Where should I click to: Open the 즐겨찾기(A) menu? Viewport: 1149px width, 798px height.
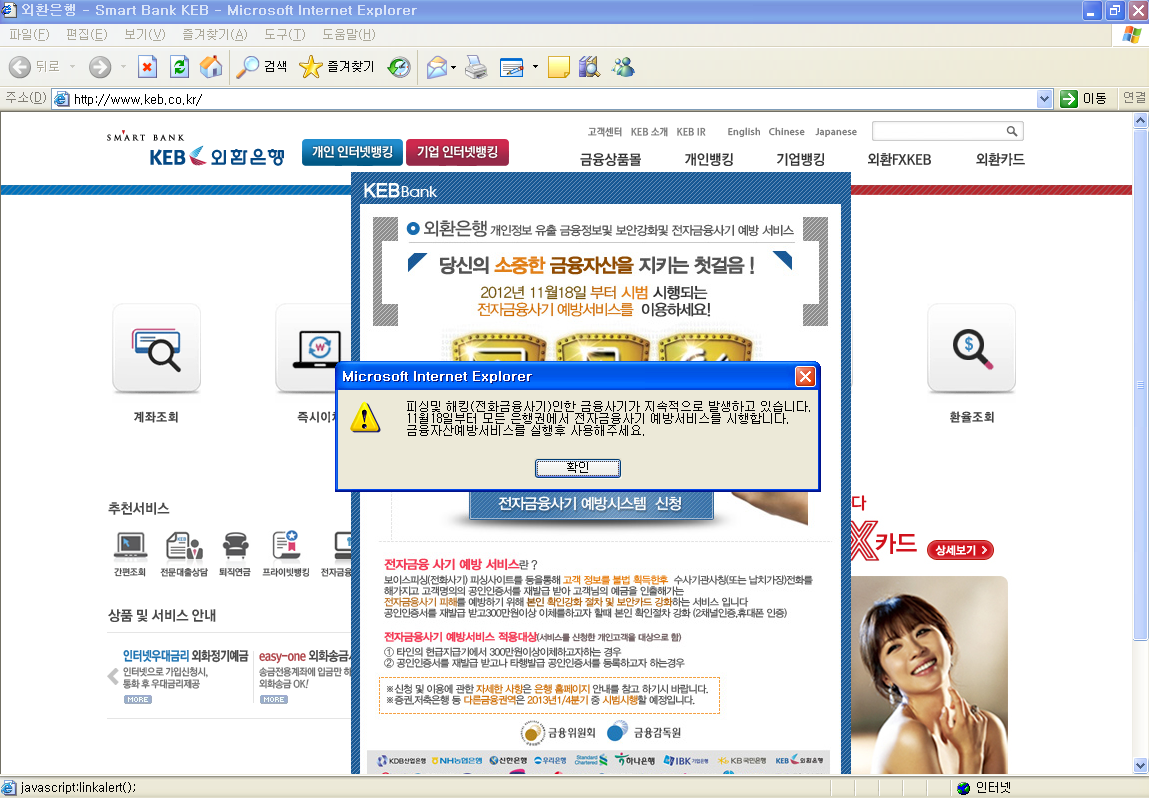pyautogui.click(x=215, y=34)
